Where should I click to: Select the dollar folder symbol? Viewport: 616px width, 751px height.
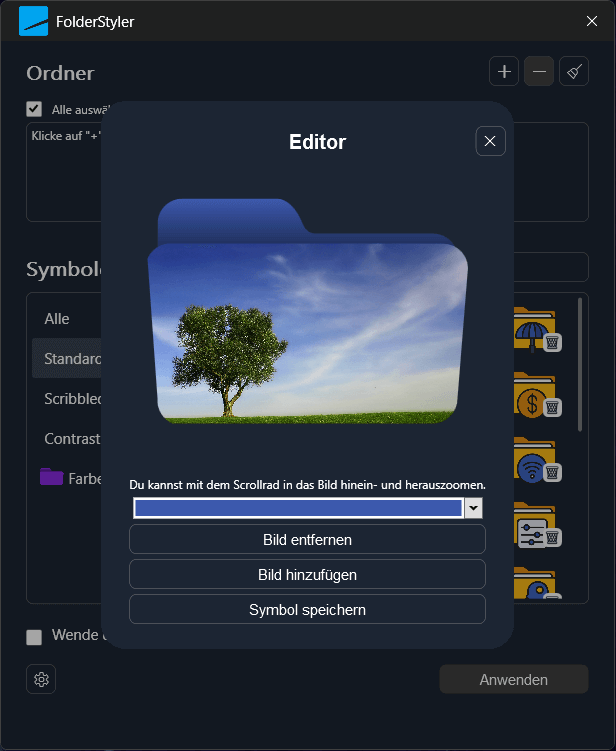click(531, 394)
